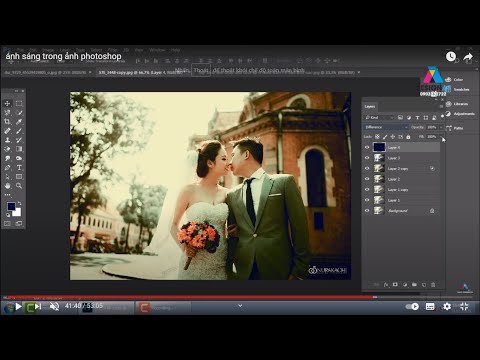Open the layer filter Kind dropdown
The height and width of the screenshot is (360, 480).
pyautogui.click(x=379, y=117)
